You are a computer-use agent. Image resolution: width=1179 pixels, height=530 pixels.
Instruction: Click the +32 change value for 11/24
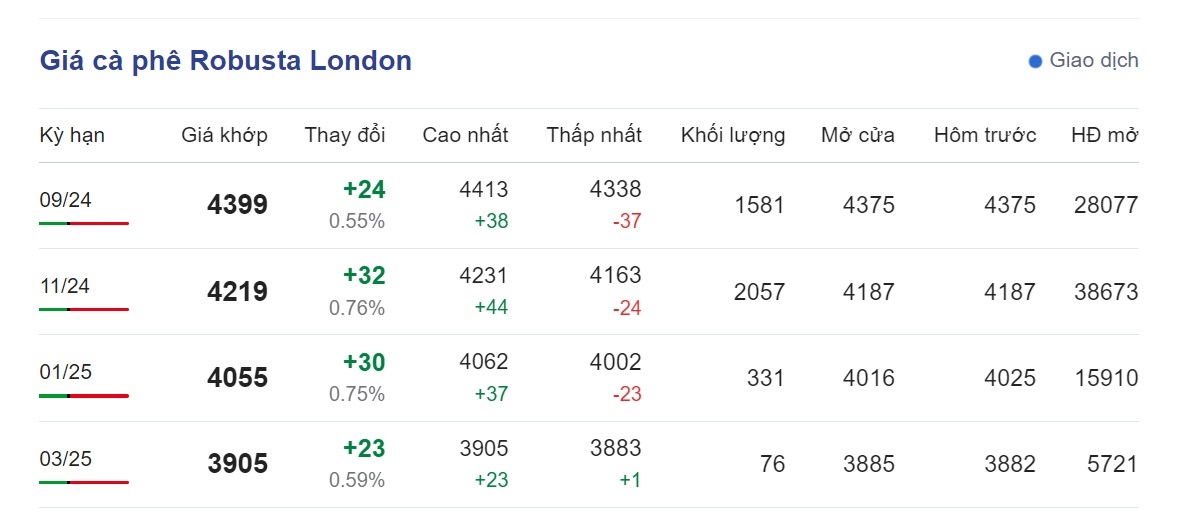364,276
